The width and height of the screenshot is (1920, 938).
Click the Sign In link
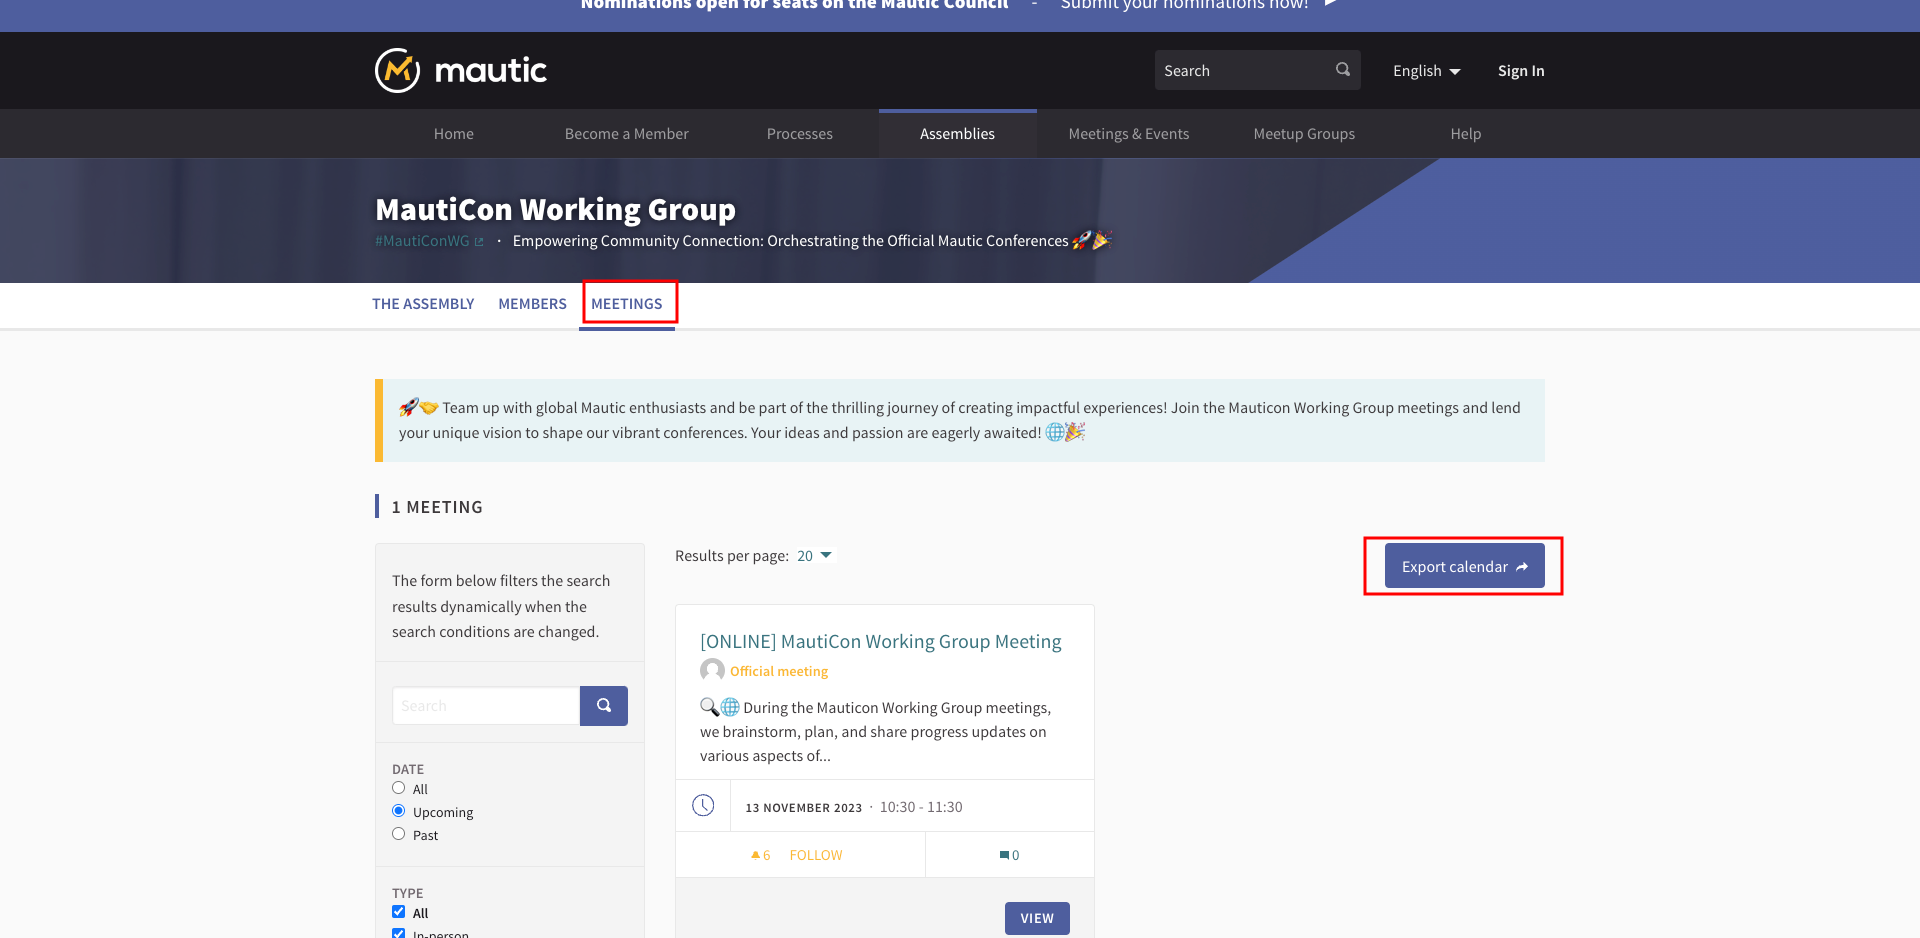pos(1520,71)
